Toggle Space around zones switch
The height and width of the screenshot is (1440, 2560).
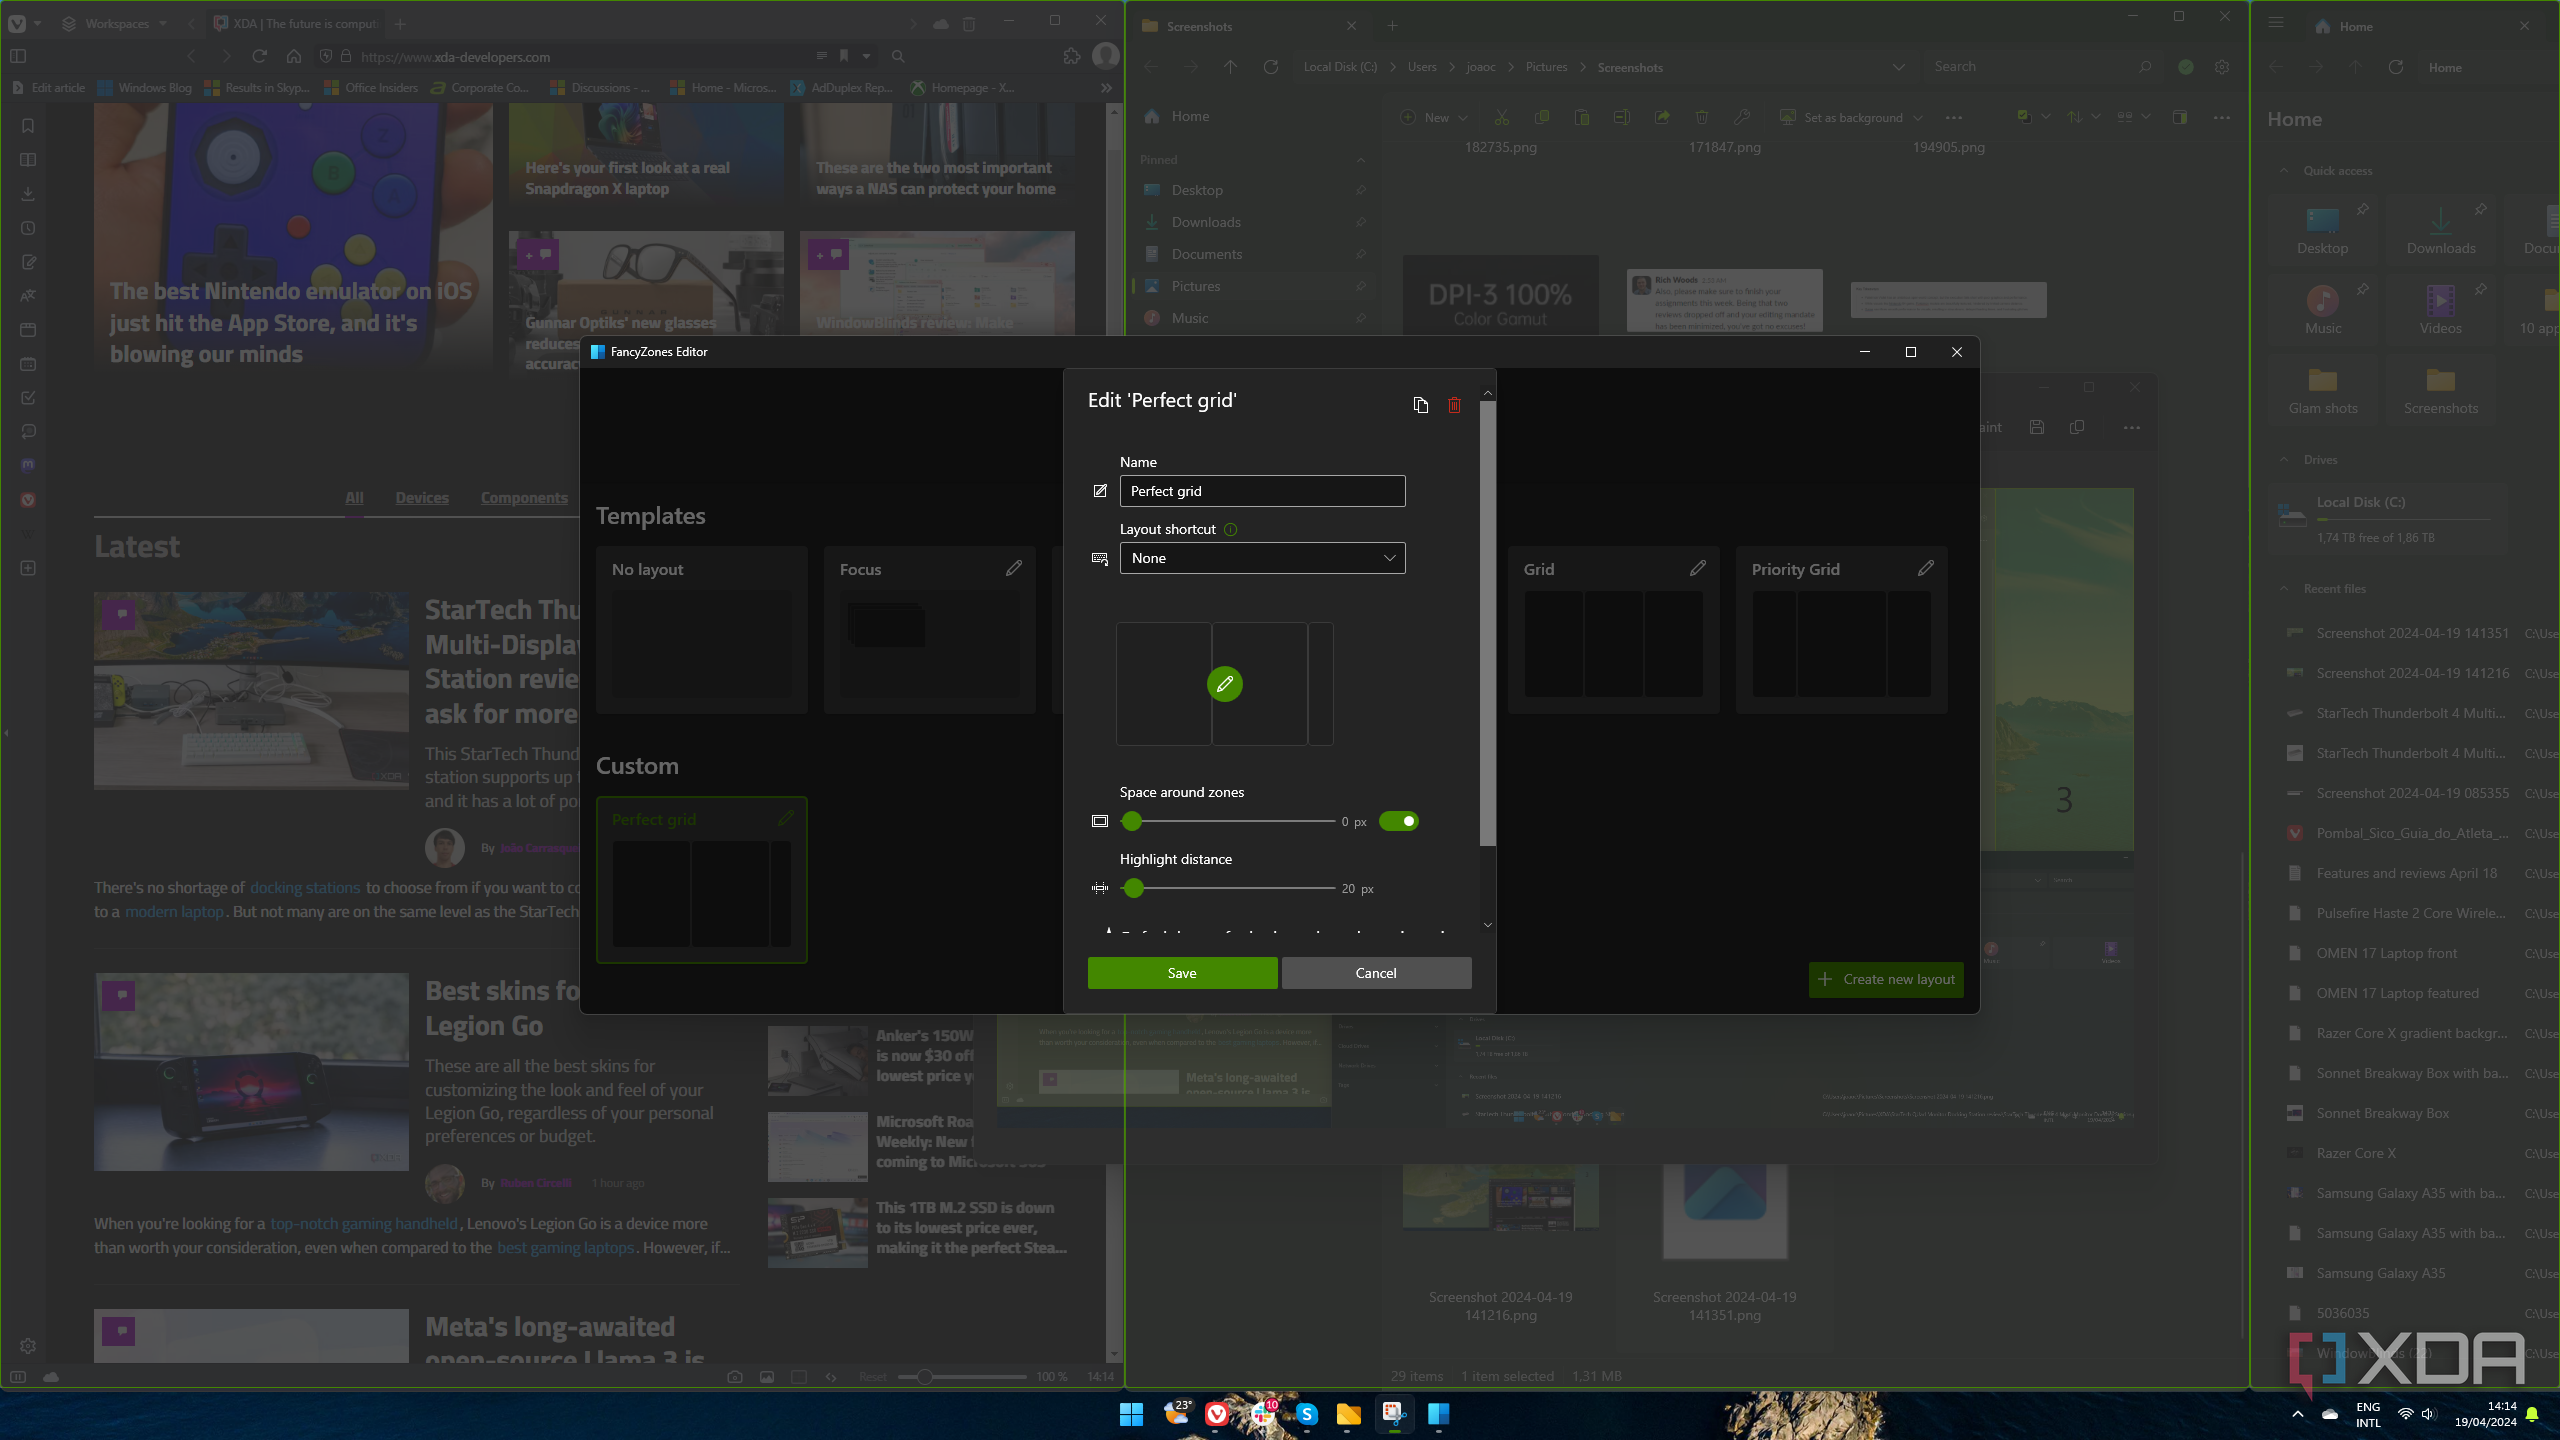click(x=1398, y=821)
